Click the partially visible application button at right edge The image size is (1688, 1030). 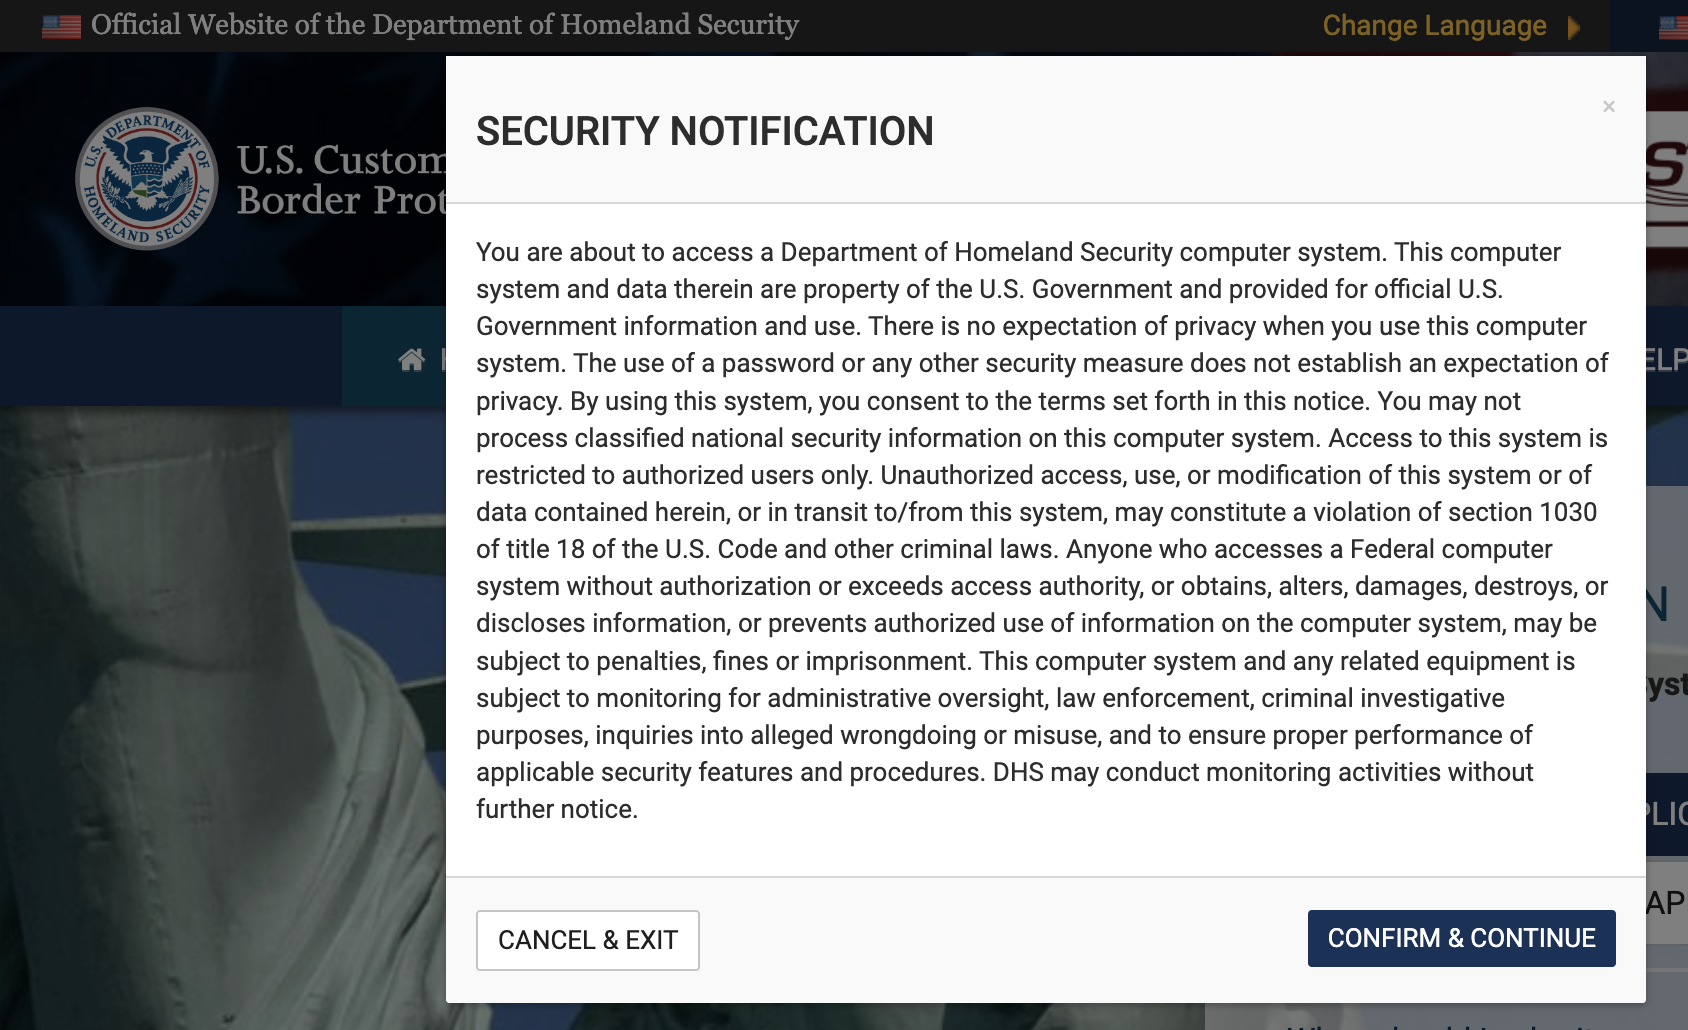coord(1667,814)
